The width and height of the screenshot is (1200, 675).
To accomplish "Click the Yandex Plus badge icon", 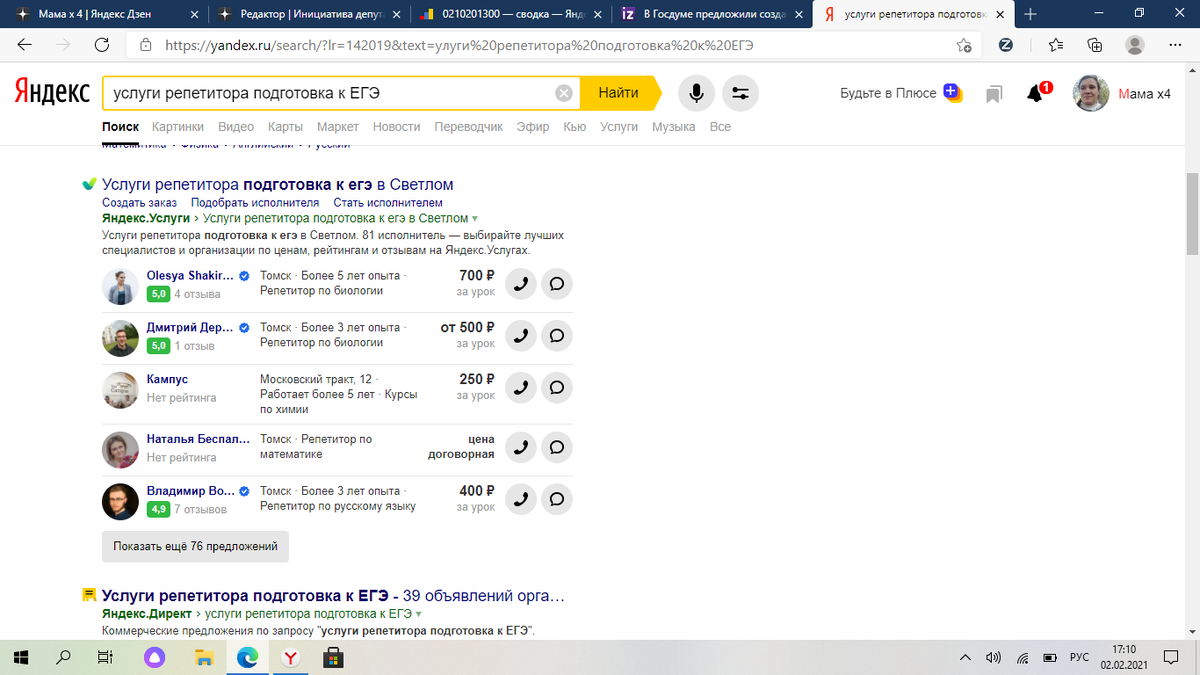I will 952,93.
